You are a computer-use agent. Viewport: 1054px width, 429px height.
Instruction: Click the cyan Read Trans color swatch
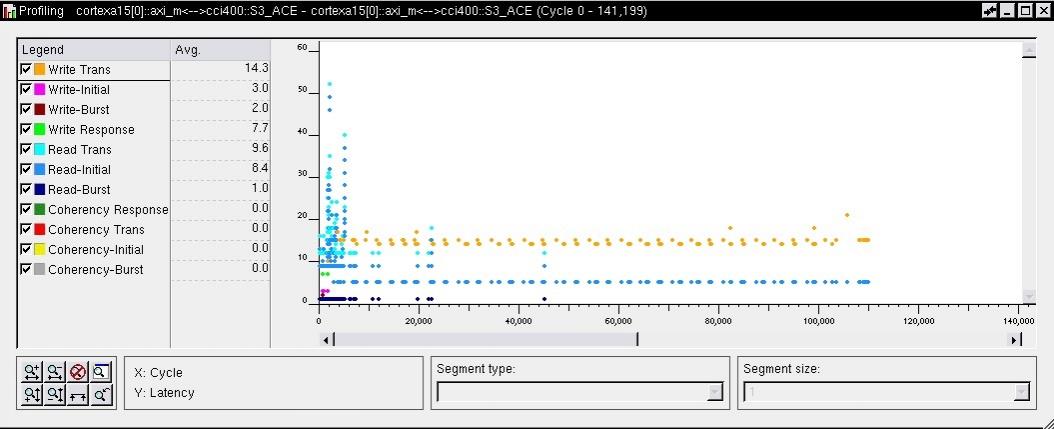tap(40, 149)
